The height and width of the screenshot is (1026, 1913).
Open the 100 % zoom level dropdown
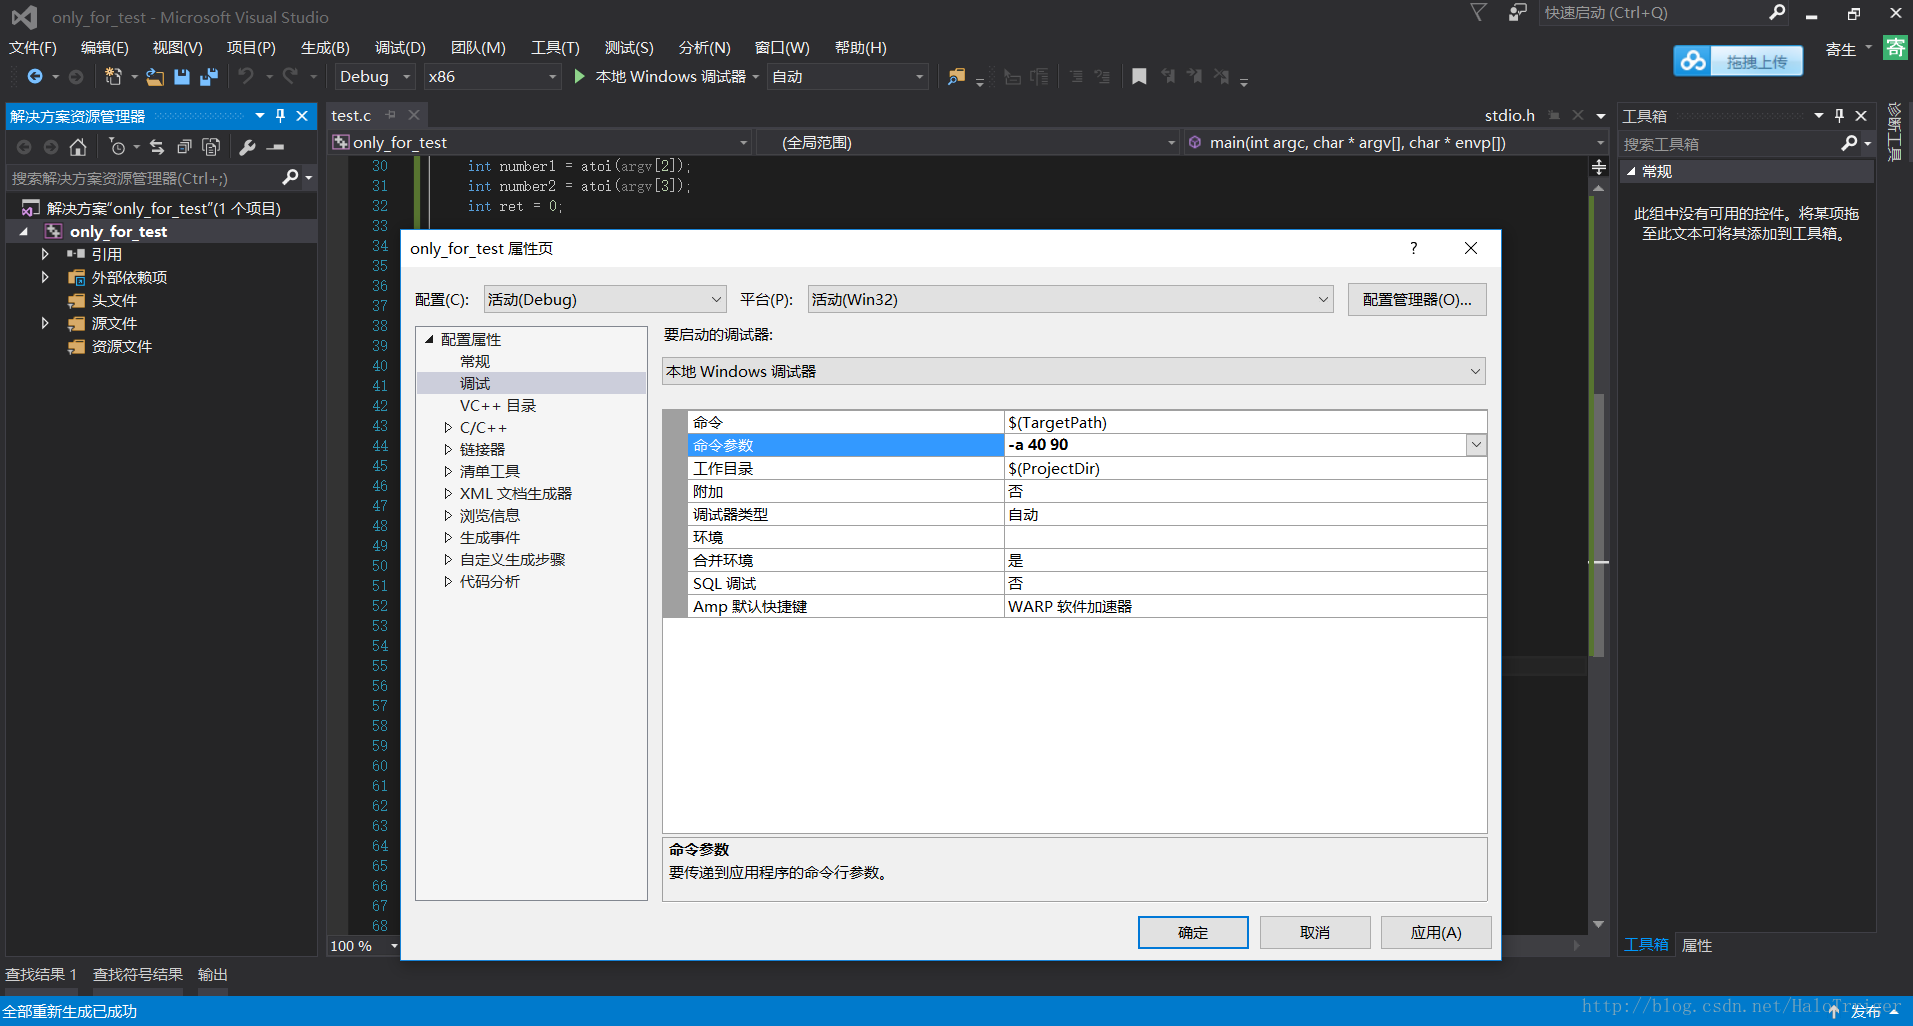click(394, 946)
